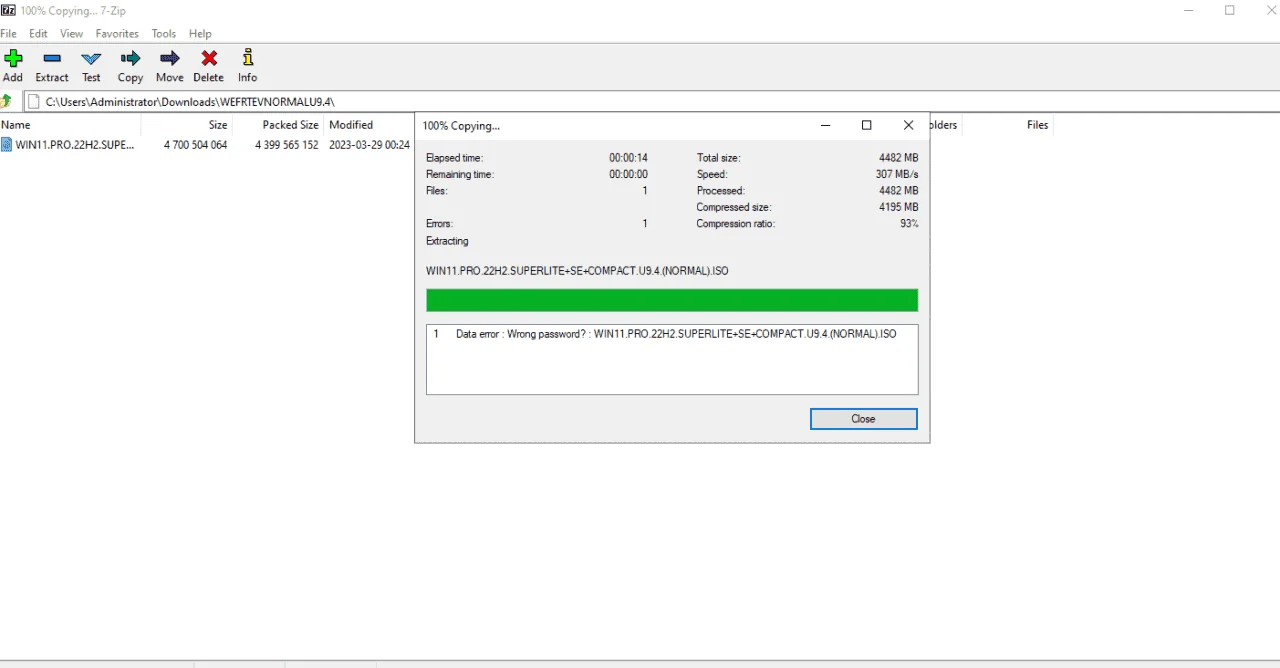Screen dimensions: 1280x668
Task: Minimize the Copying progress dialog
Action: pos(826,125)
